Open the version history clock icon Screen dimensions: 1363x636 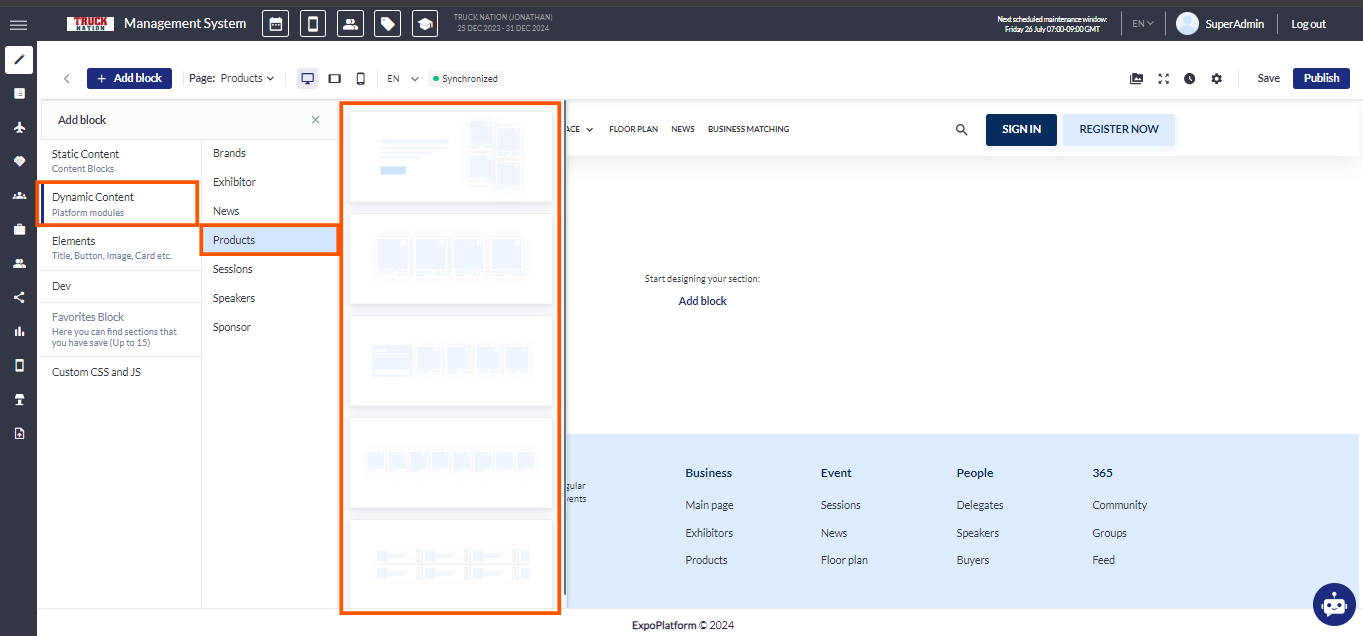(1189, 78)
